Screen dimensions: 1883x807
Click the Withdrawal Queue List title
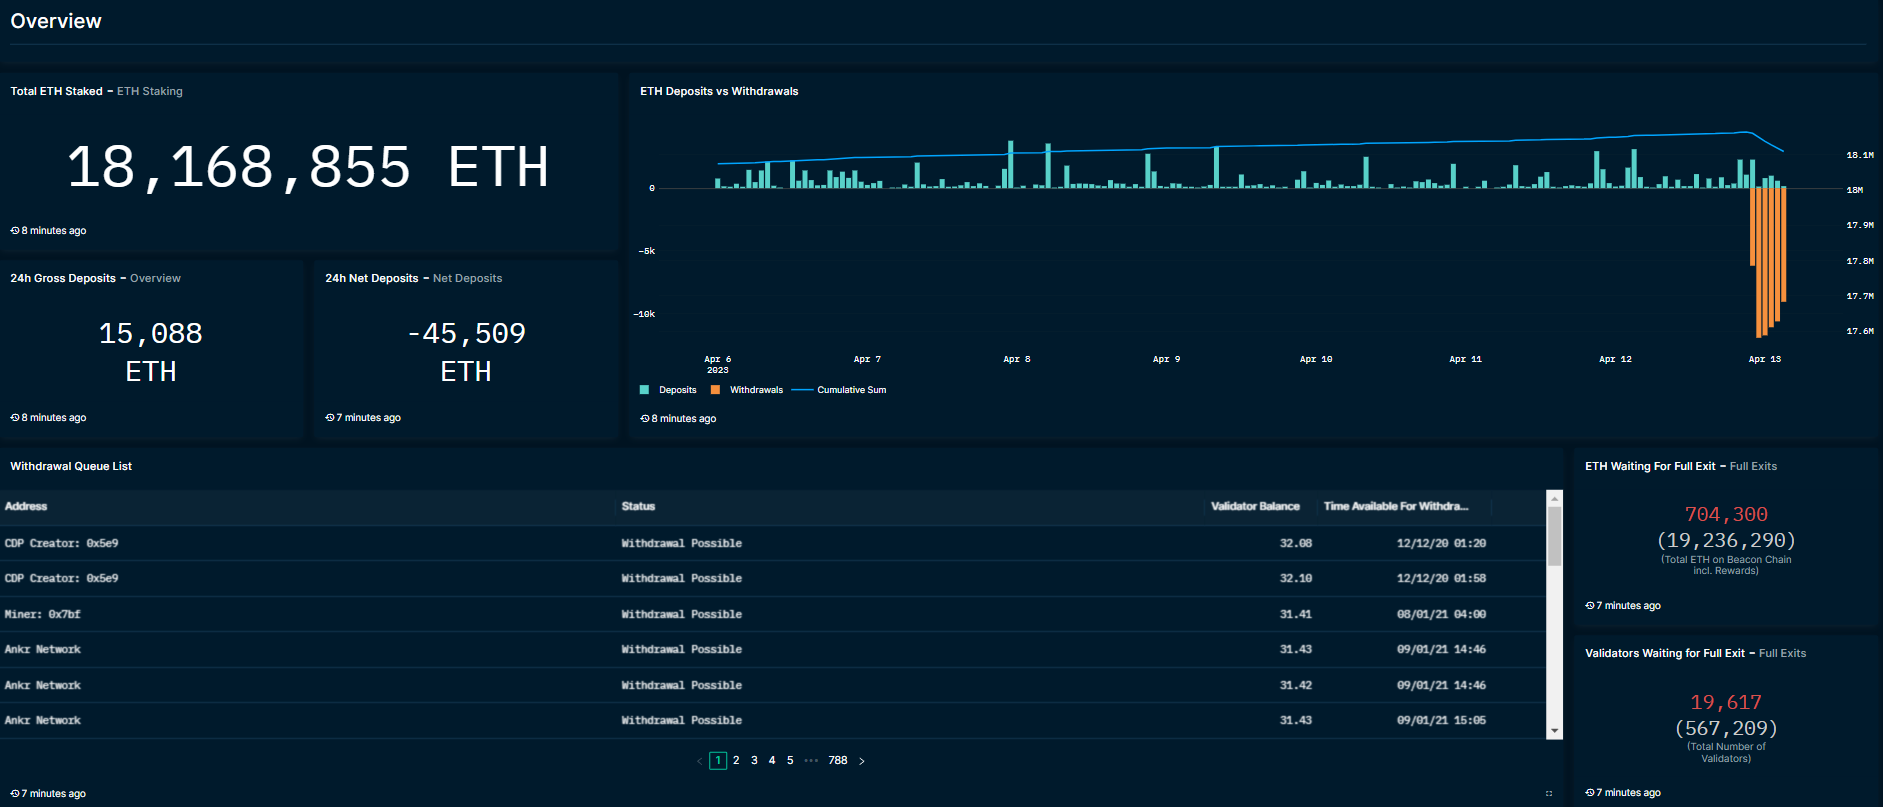(x=71, y=466)
